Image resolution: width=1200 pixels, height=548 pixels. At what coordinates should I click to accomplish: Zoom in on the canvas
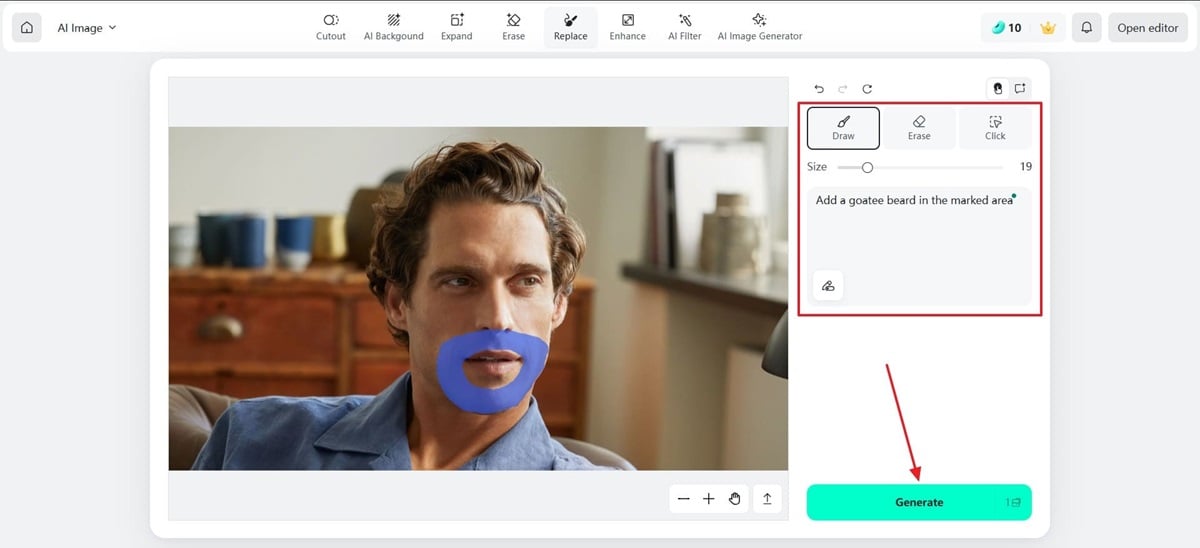pyautogui.click(x=708, y=498)
